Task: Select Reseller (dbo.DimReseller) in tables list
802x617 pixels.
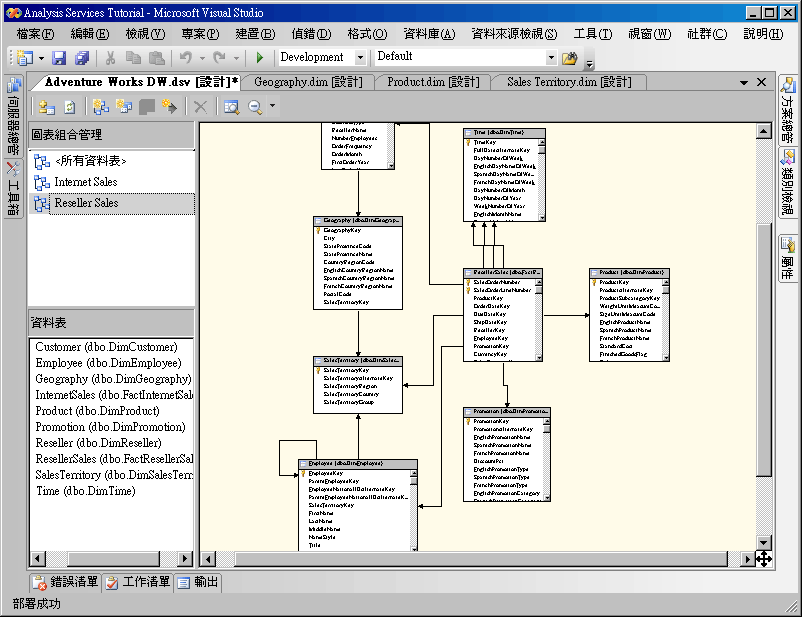Action: pyautogui.click(x=98, y=443)
